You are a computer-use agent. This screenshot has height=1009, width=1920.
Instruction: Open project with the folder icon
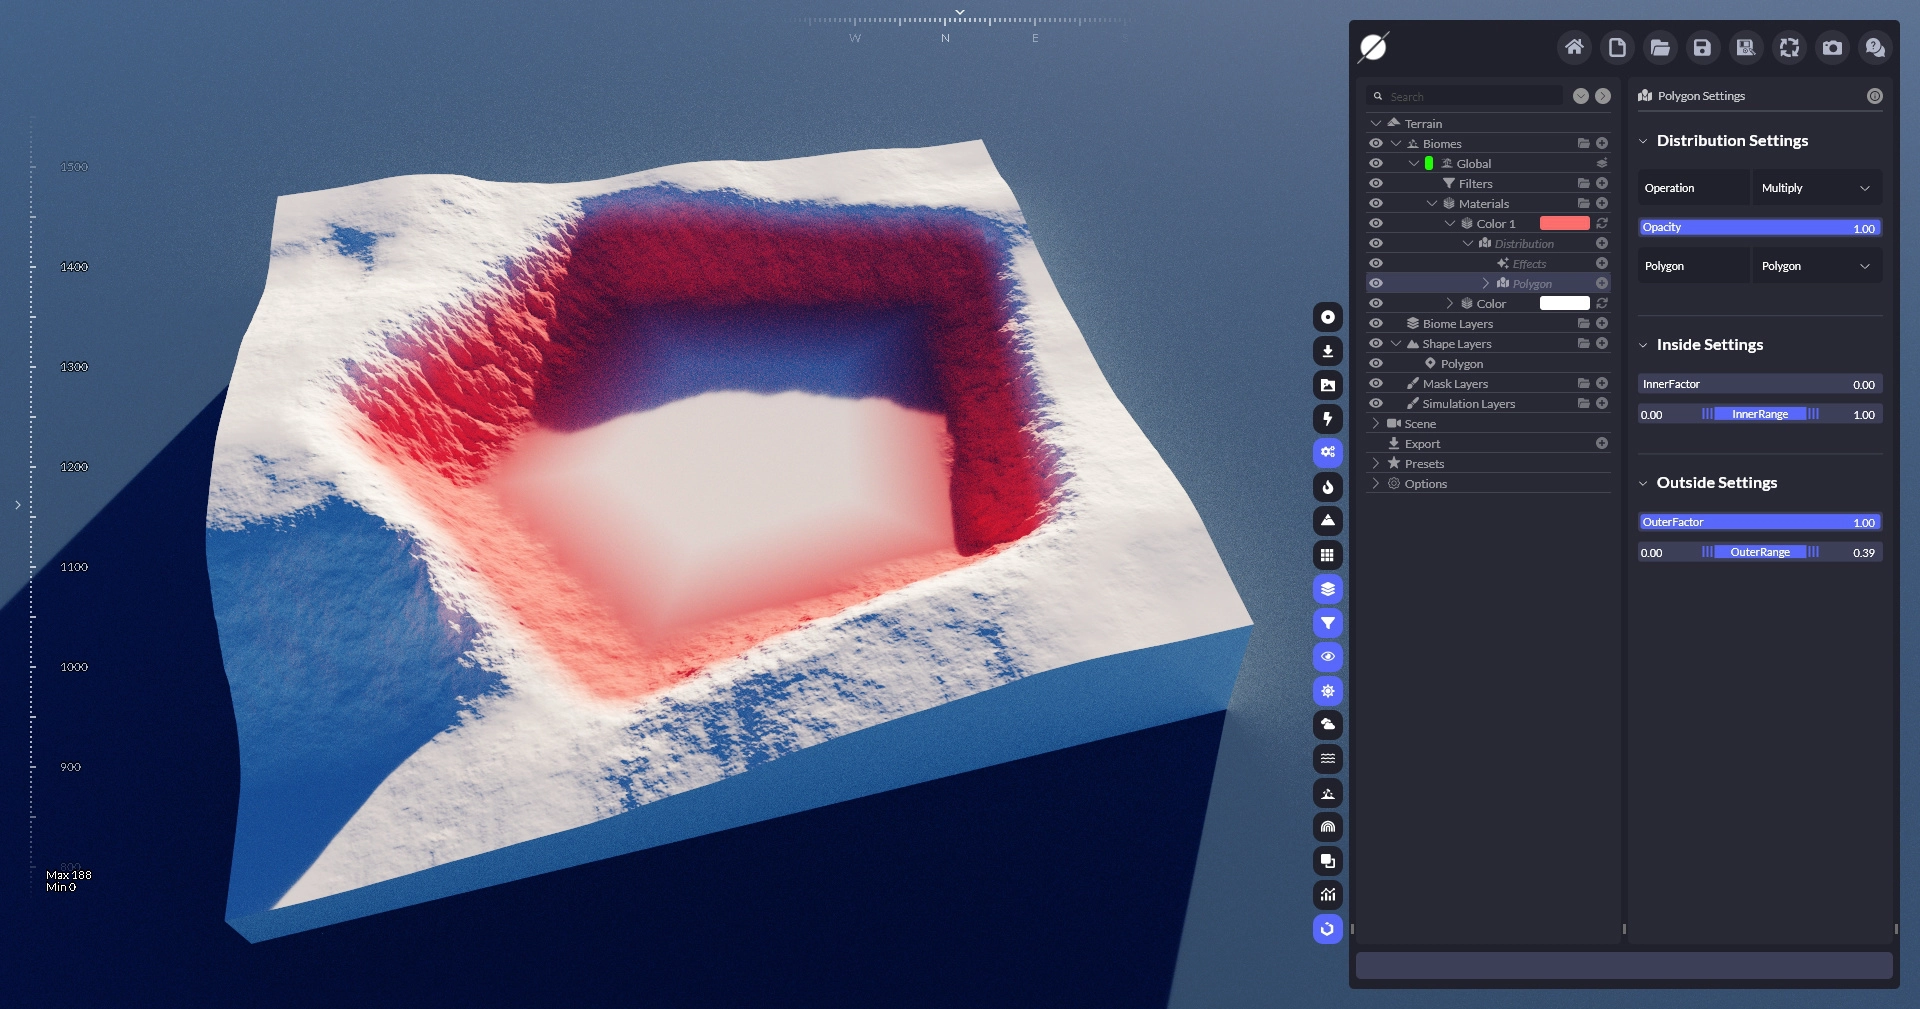tap(1660, 47)
